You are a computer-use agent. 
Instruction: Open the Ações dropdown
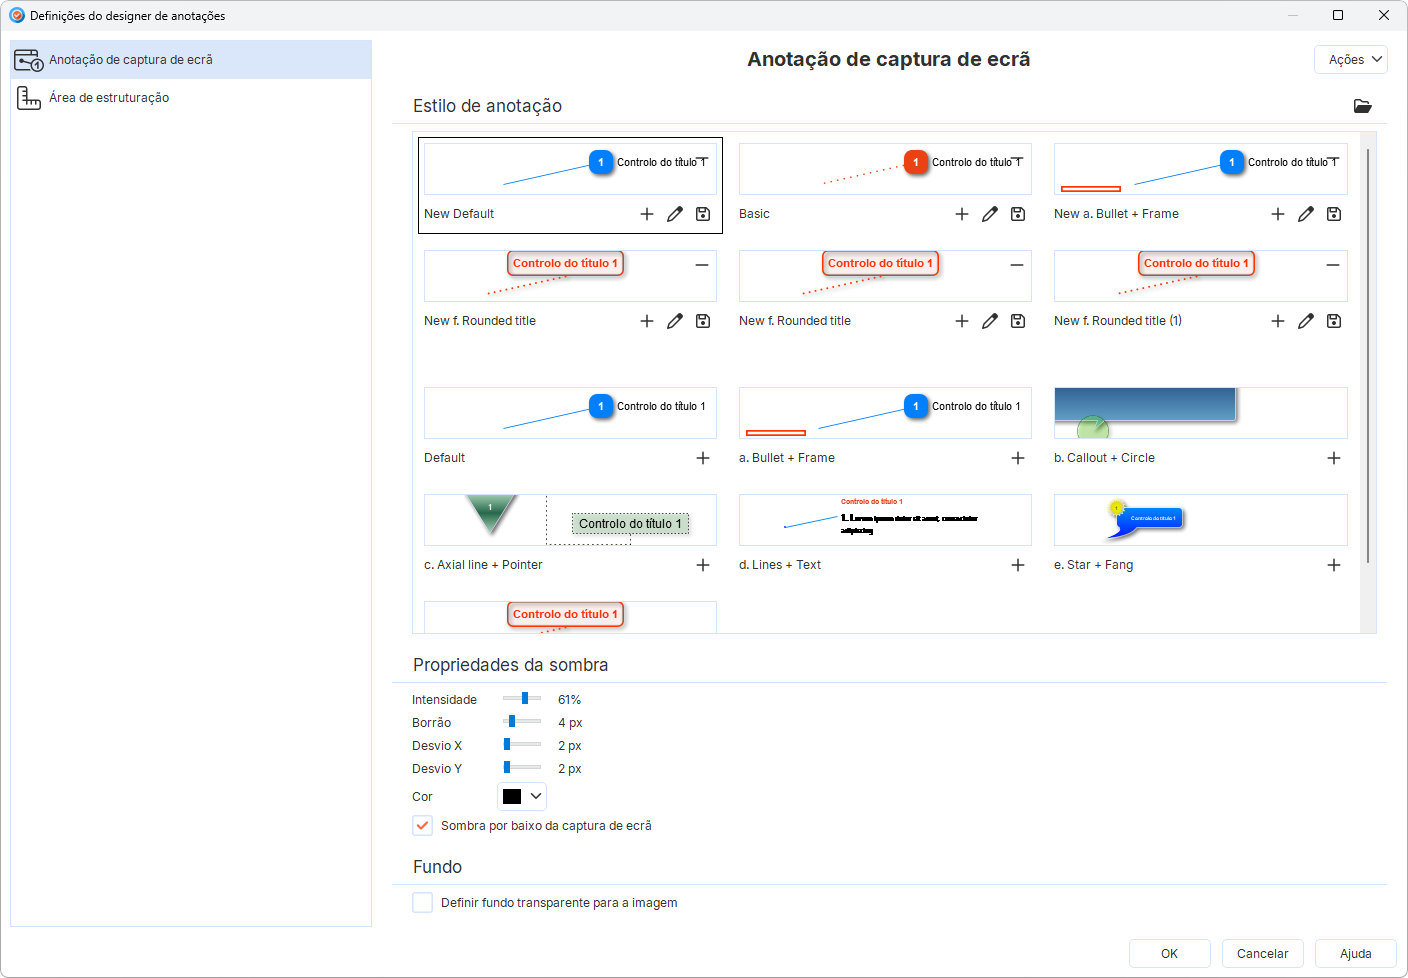click(1351, 60)
